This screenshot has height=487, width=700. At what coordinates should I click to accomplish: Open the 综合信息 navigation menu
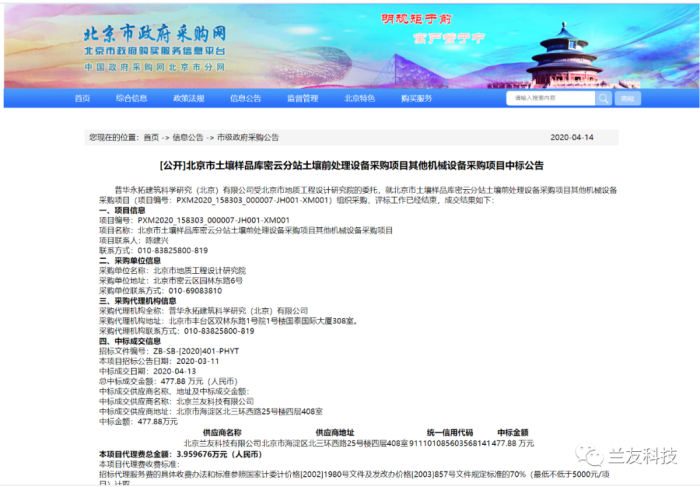tap(131, 99)
